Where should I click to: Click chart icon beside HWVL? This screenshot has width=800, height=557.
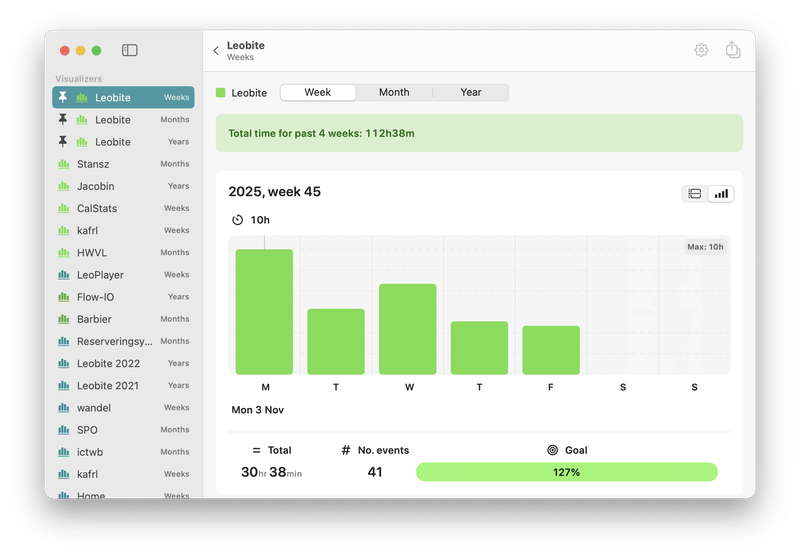tap(63, 252)
